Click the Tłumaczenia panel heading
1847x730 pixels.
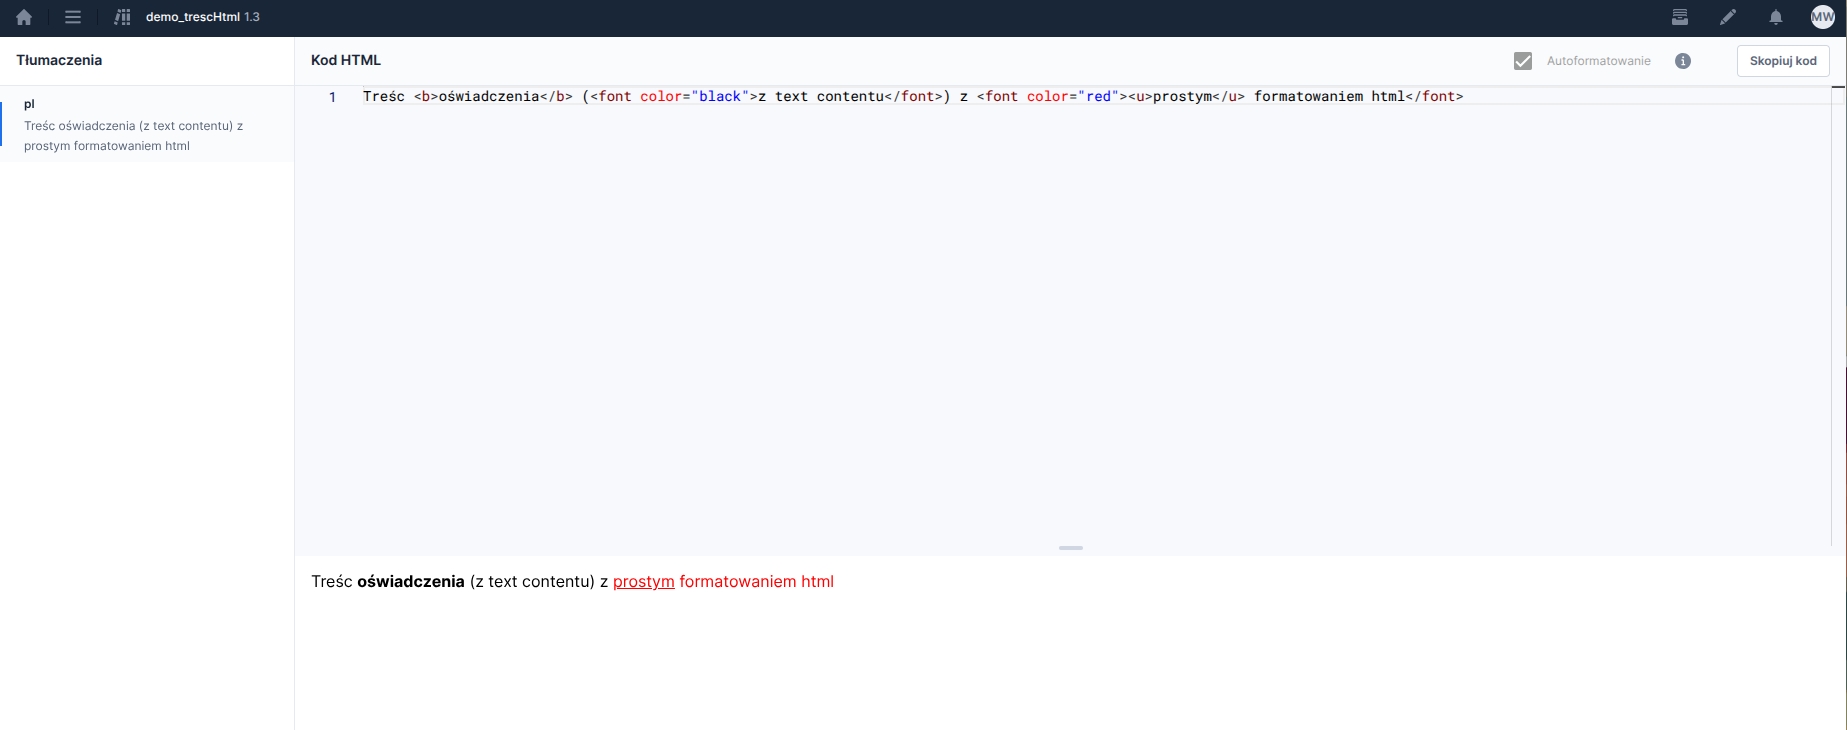pos(59,60)
